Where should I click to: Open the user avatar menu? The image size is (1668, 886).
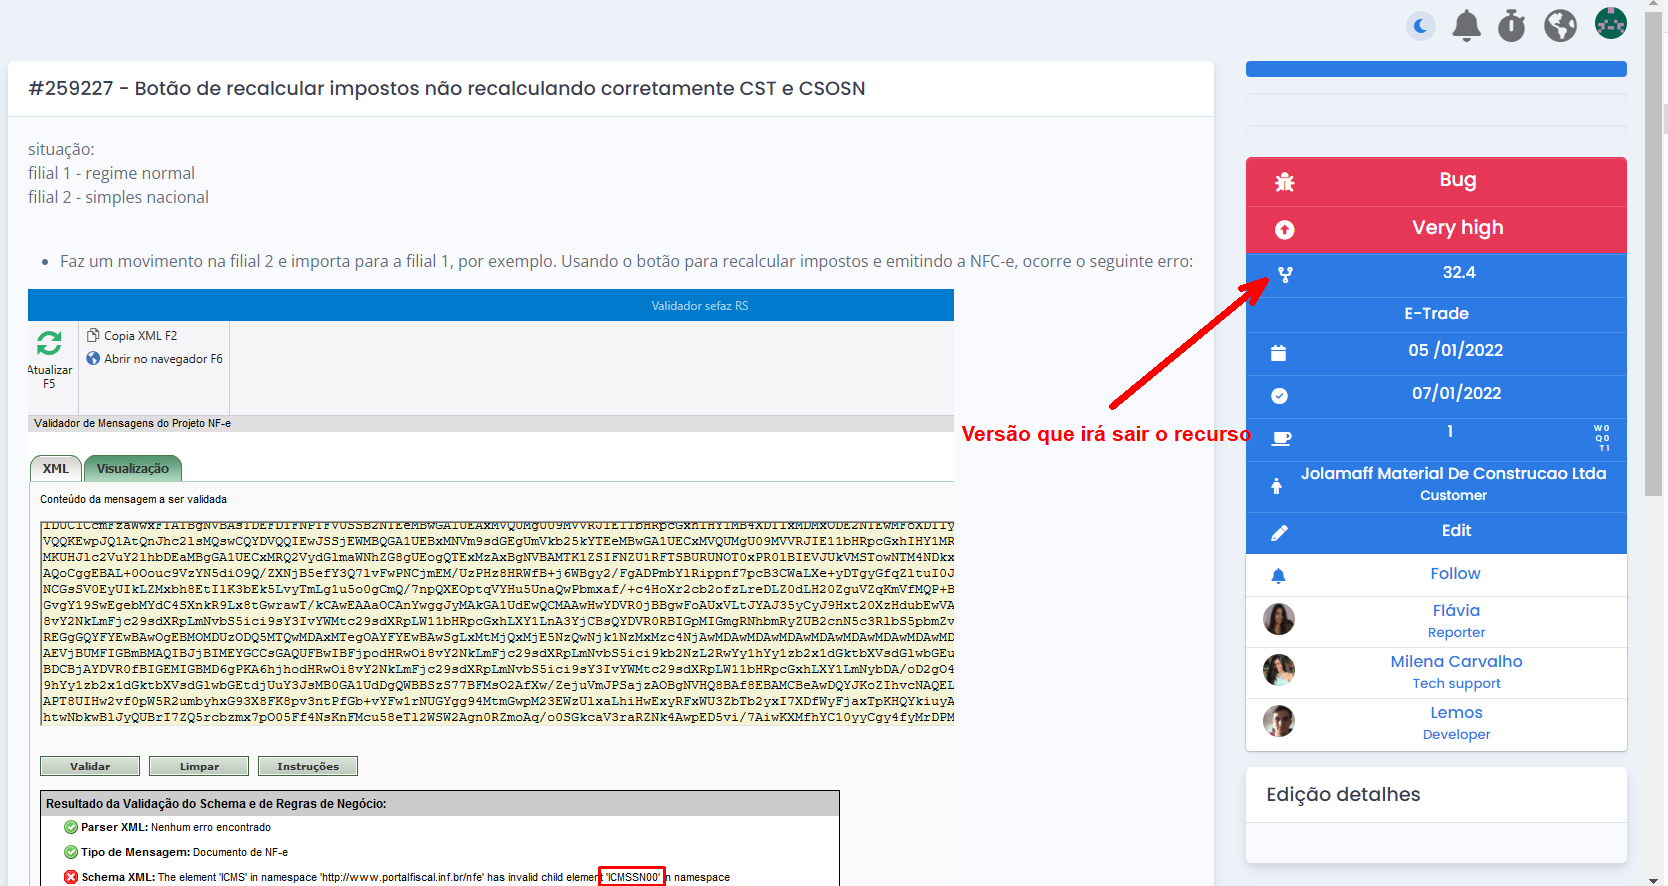[1610, 23]
